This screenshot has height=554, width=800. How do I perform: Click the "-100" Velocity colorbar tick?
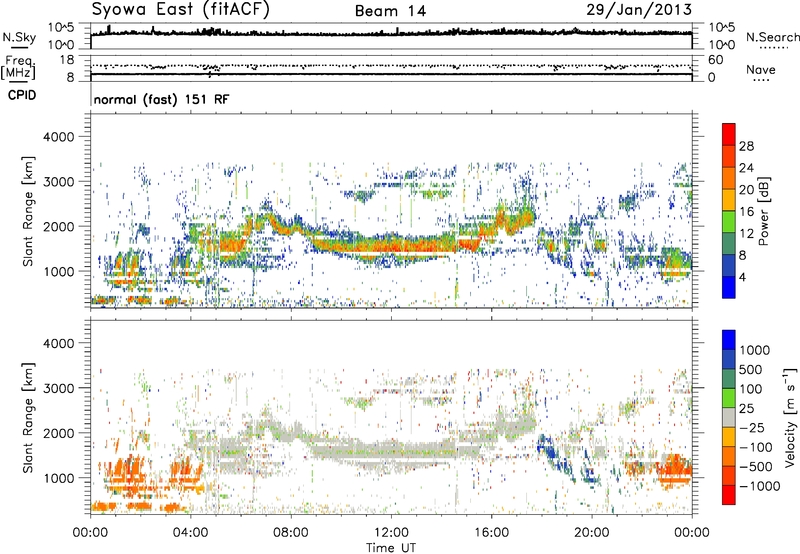756,447
